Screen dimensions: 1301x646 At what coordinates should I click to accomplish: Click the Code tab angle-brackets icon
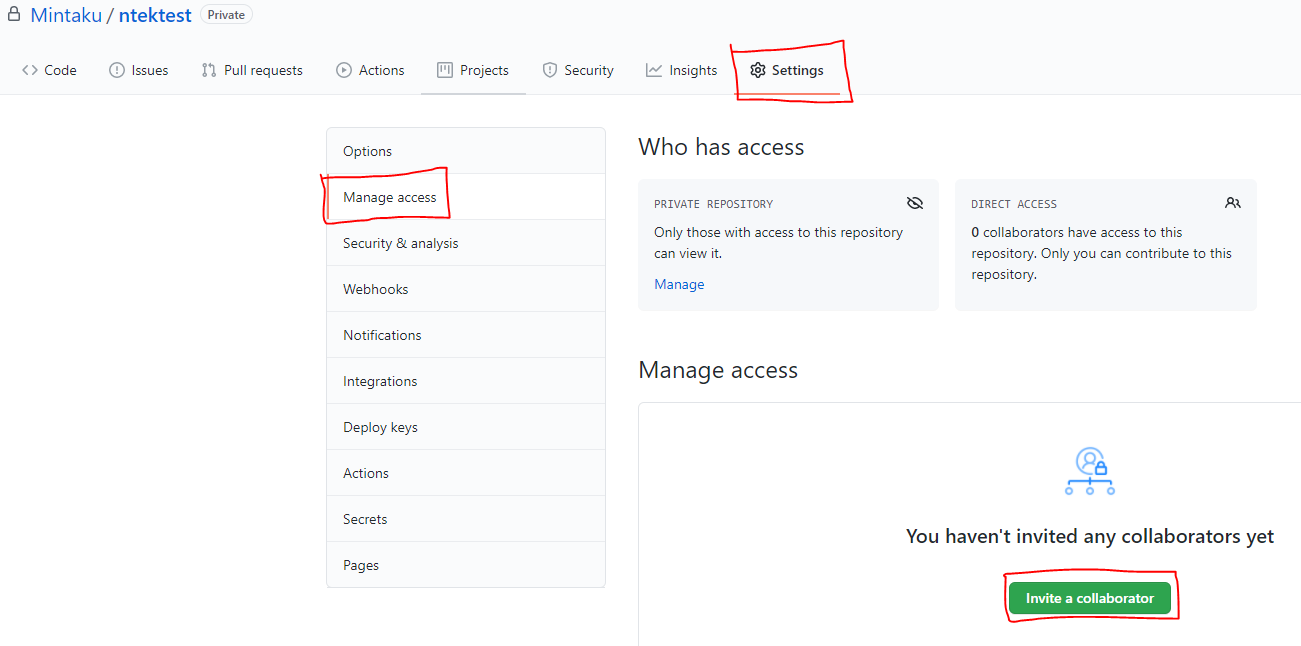(x=30, y=70)
